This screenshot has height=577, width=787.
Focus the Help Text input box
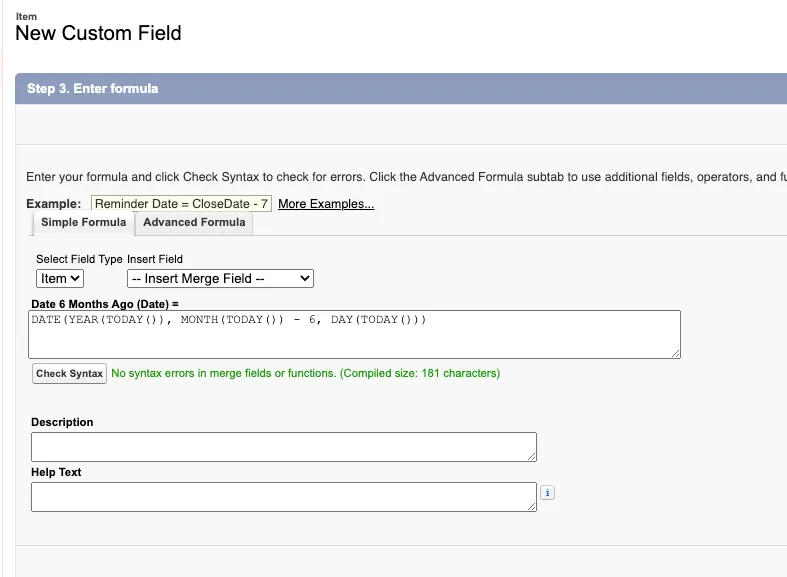tap(284, 497)
